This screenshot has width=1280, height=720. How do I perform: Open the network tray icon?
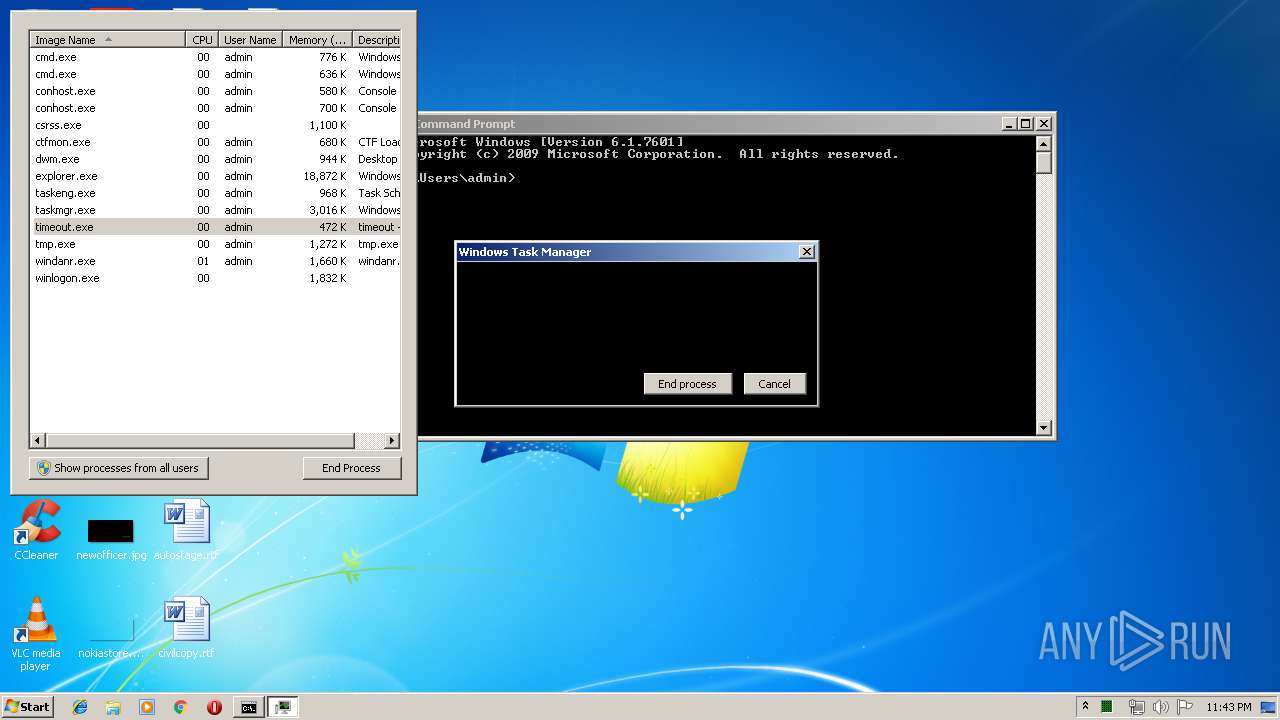pyautogui.click(x=1137, y=707)
